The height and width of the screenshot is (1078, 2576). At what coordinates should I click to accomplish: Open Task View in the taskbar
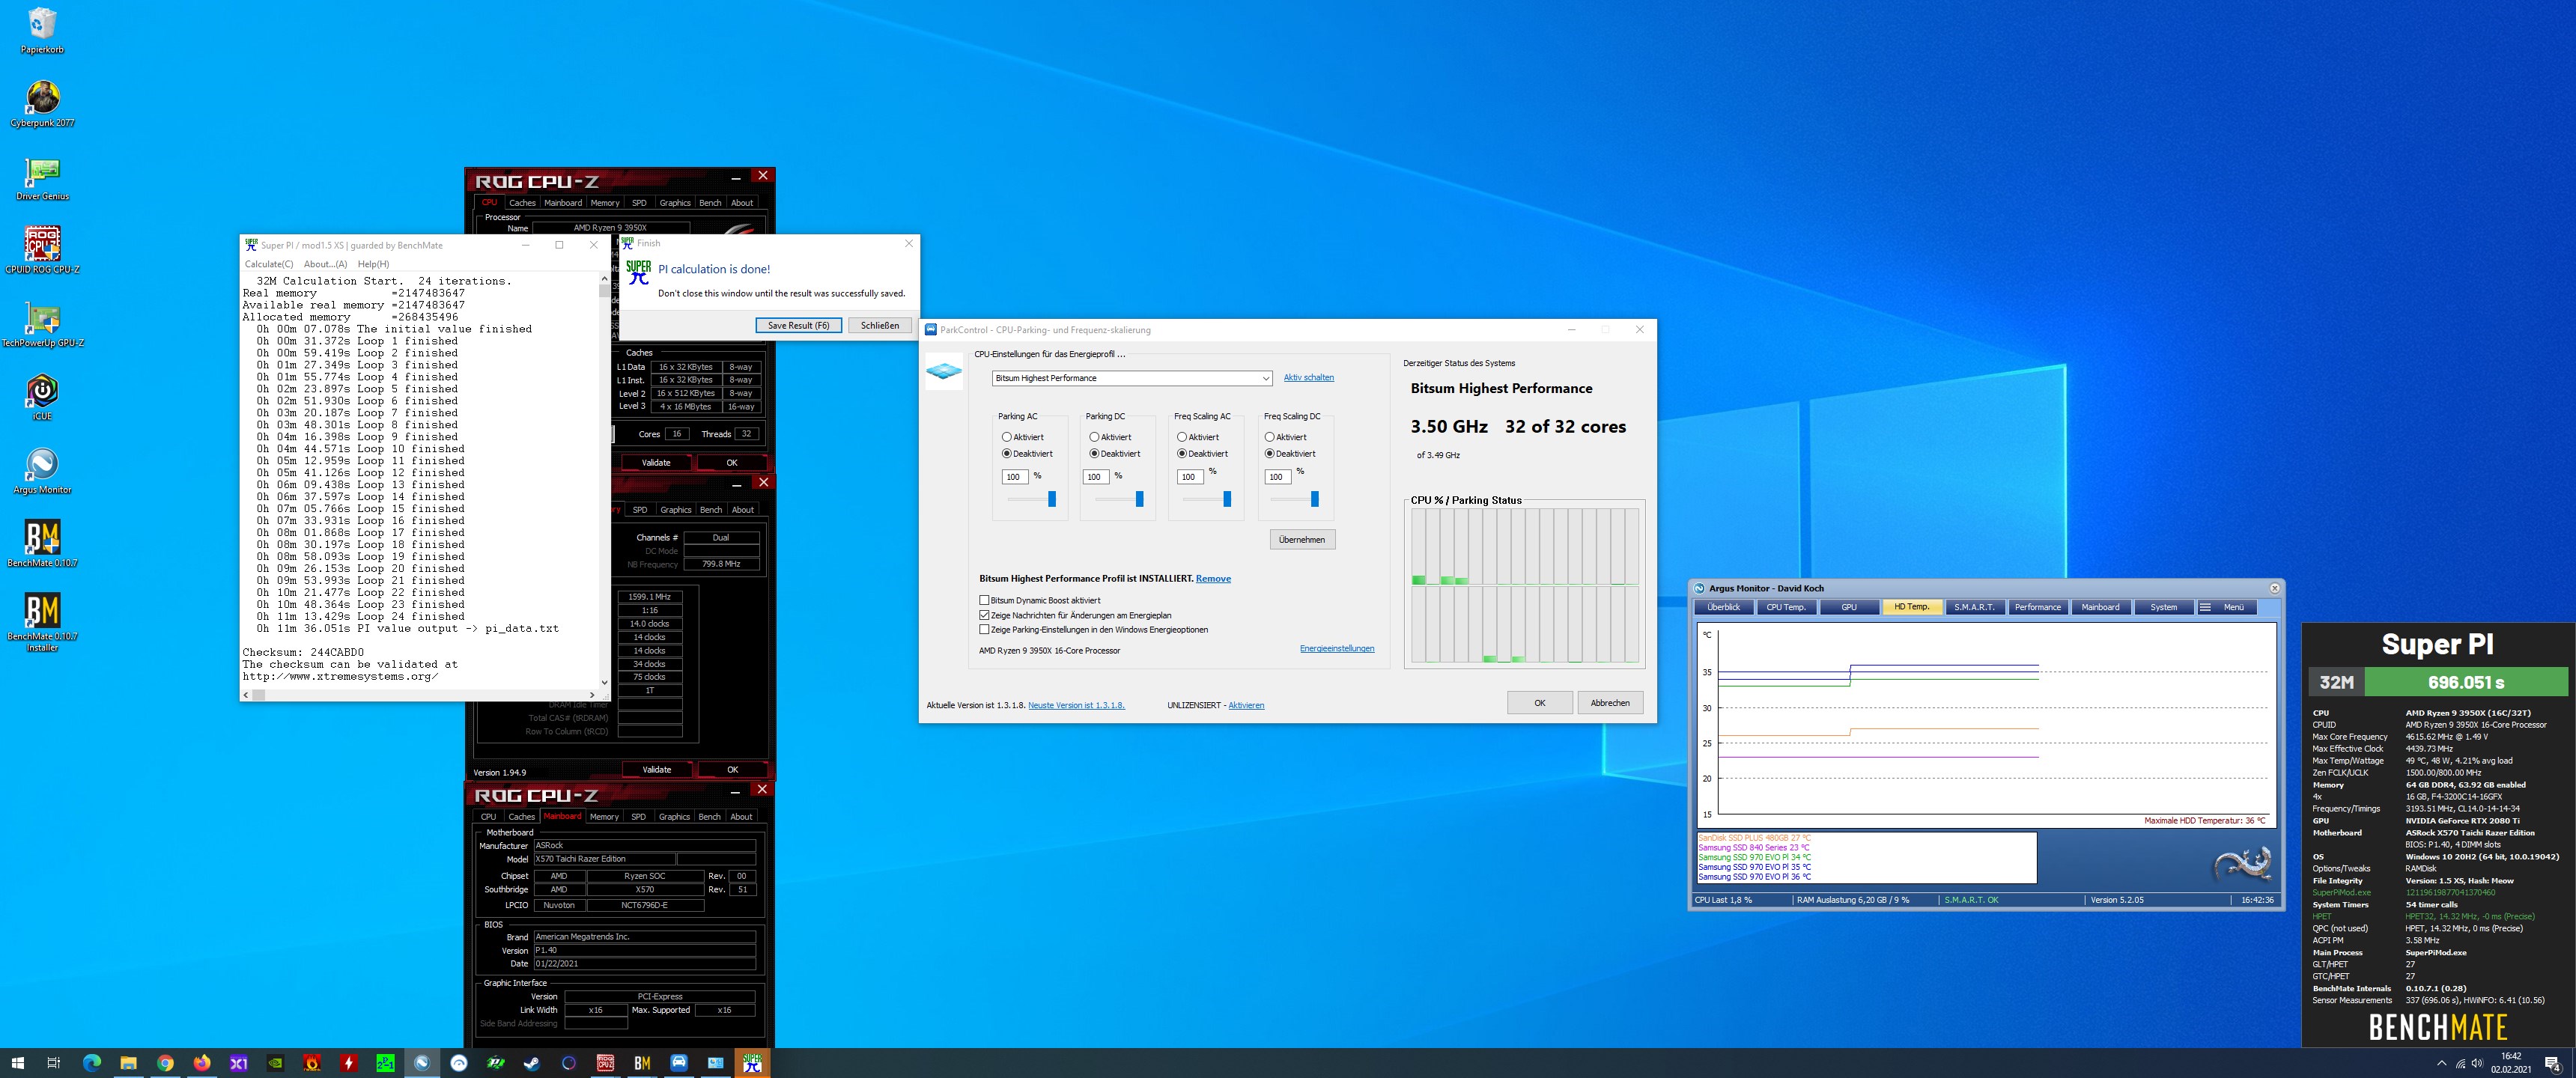point(54,1063)
